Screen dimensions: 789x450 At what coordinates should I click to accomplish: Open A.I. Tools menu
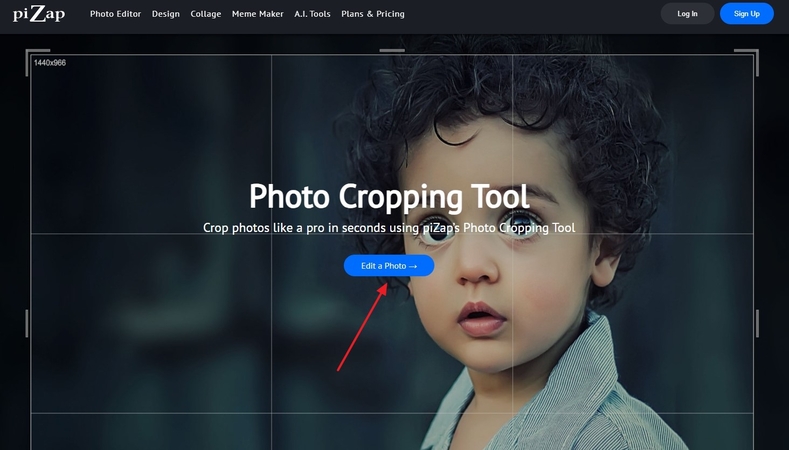[x=312, y=14]
